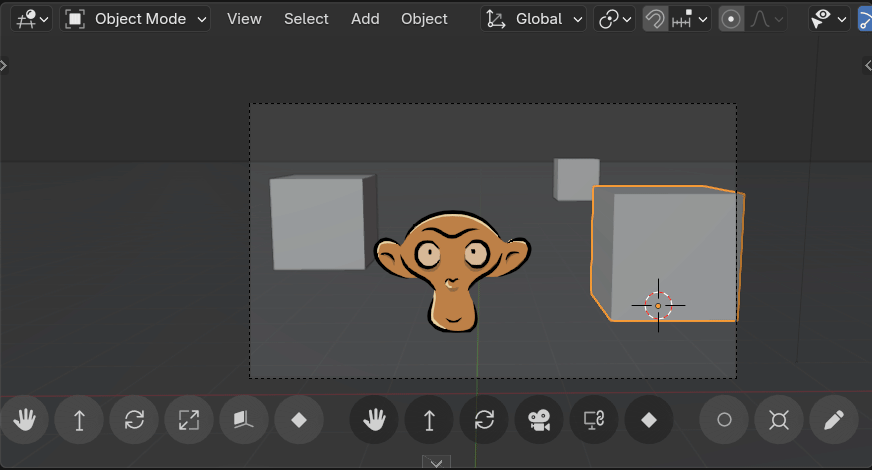Click the up-arrow icon in the dark middle group
Image resolution: width=872 pixels, height=470 pixels.
(429, 419)
